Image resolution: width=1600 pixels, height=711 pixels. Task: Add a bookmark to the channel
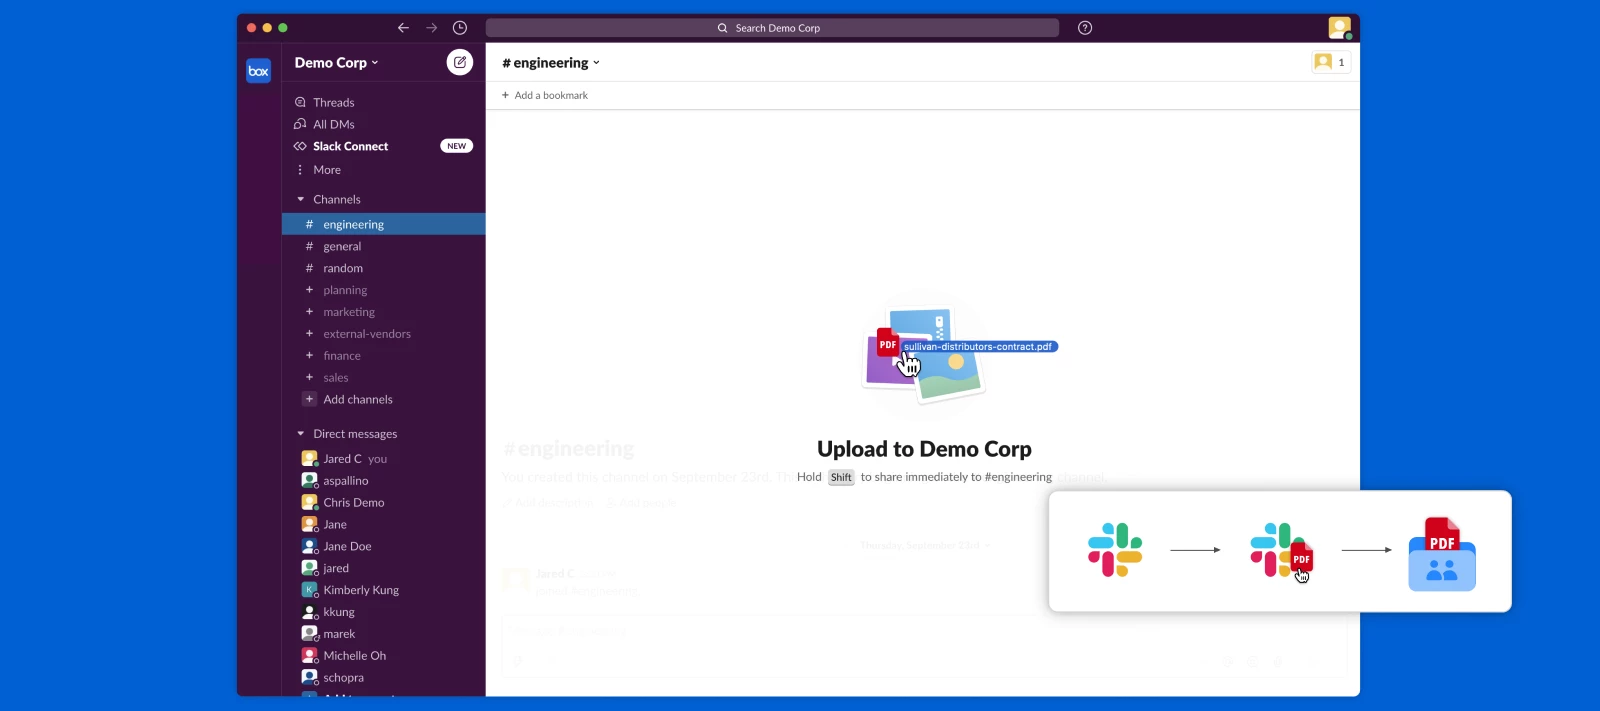point(545,95)
